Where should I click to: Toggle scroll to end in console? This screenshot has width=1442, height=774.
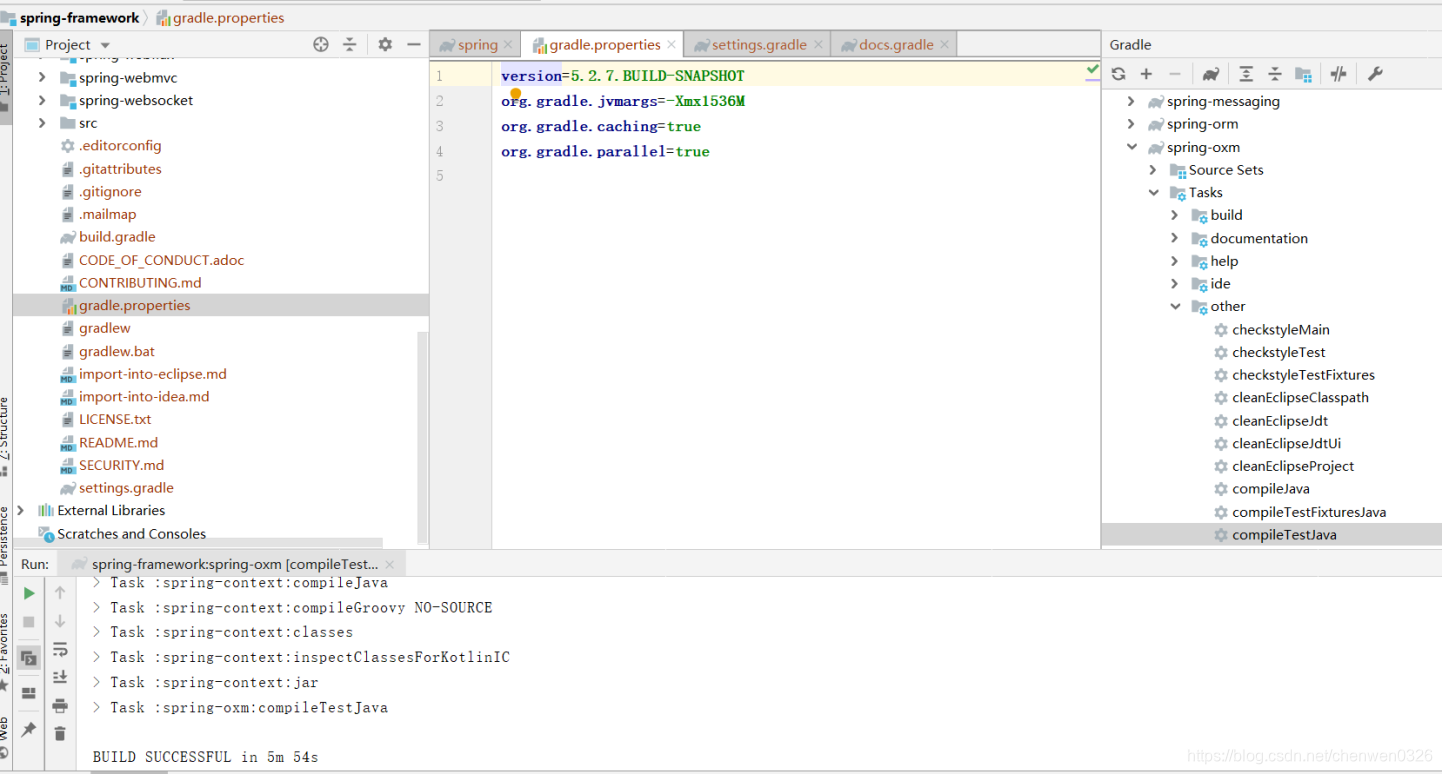(x=60, y=677)
